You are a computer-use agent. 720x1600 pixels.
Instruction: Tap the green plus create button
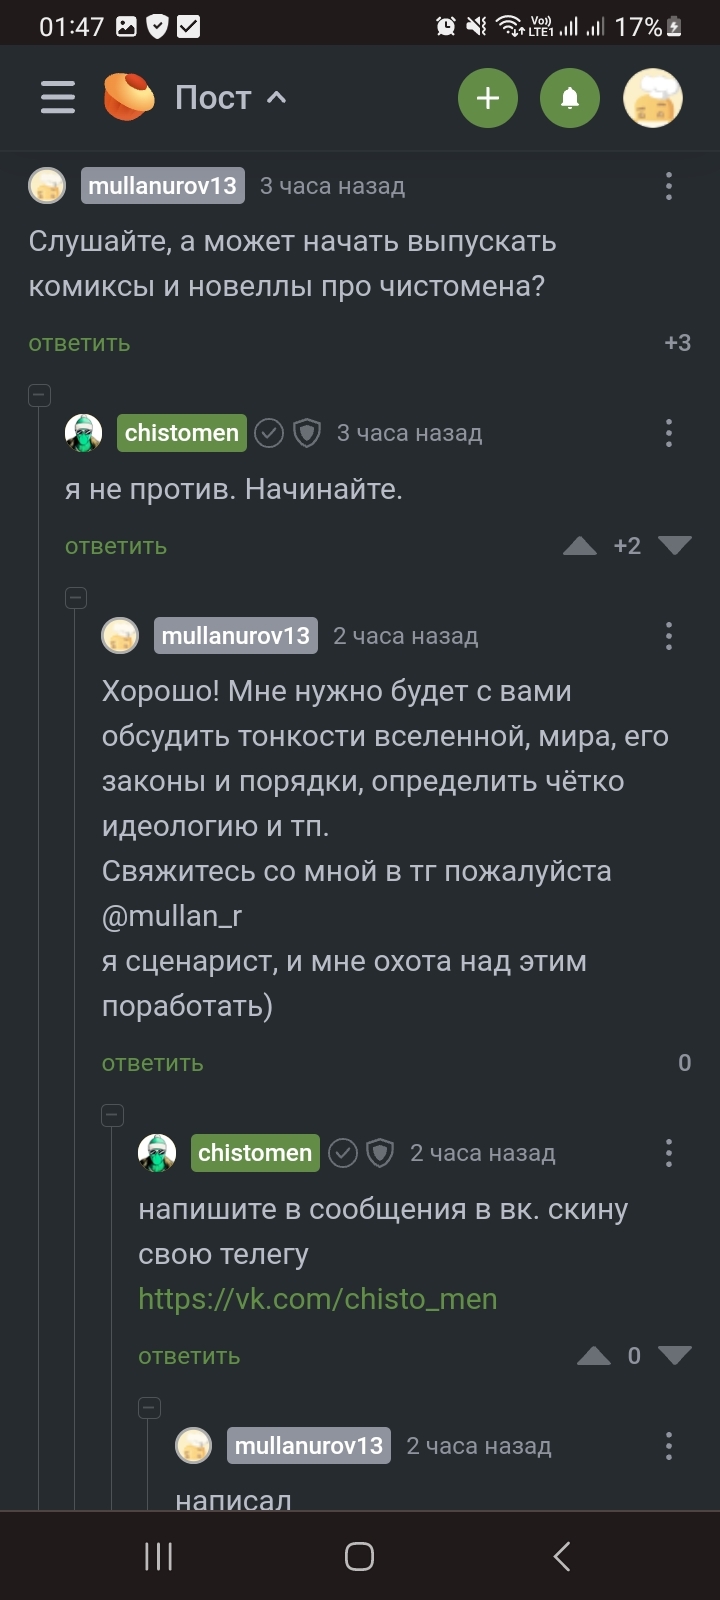click(x=487, y=97)
